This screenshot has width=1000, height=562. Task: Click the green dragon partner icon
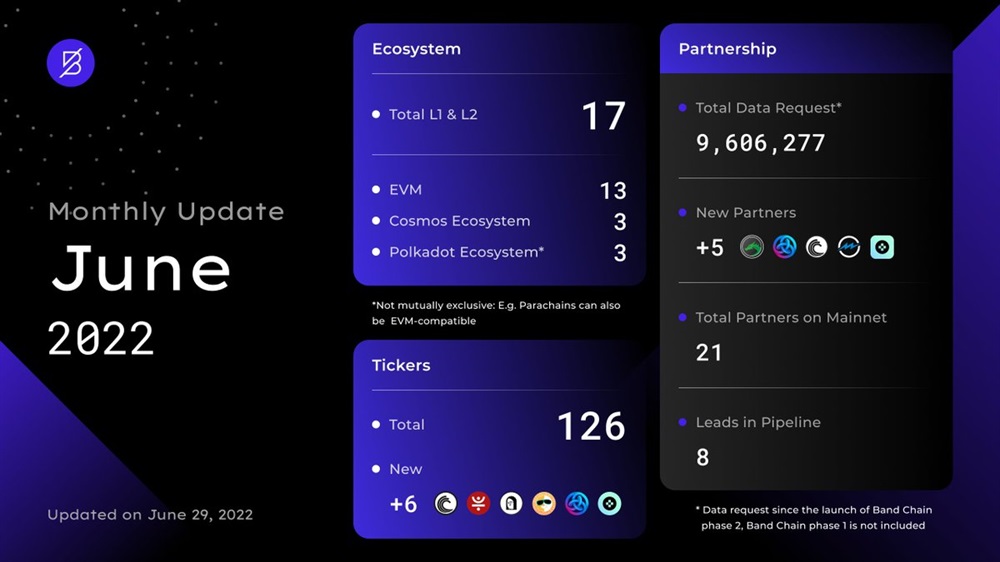[752, 247]
